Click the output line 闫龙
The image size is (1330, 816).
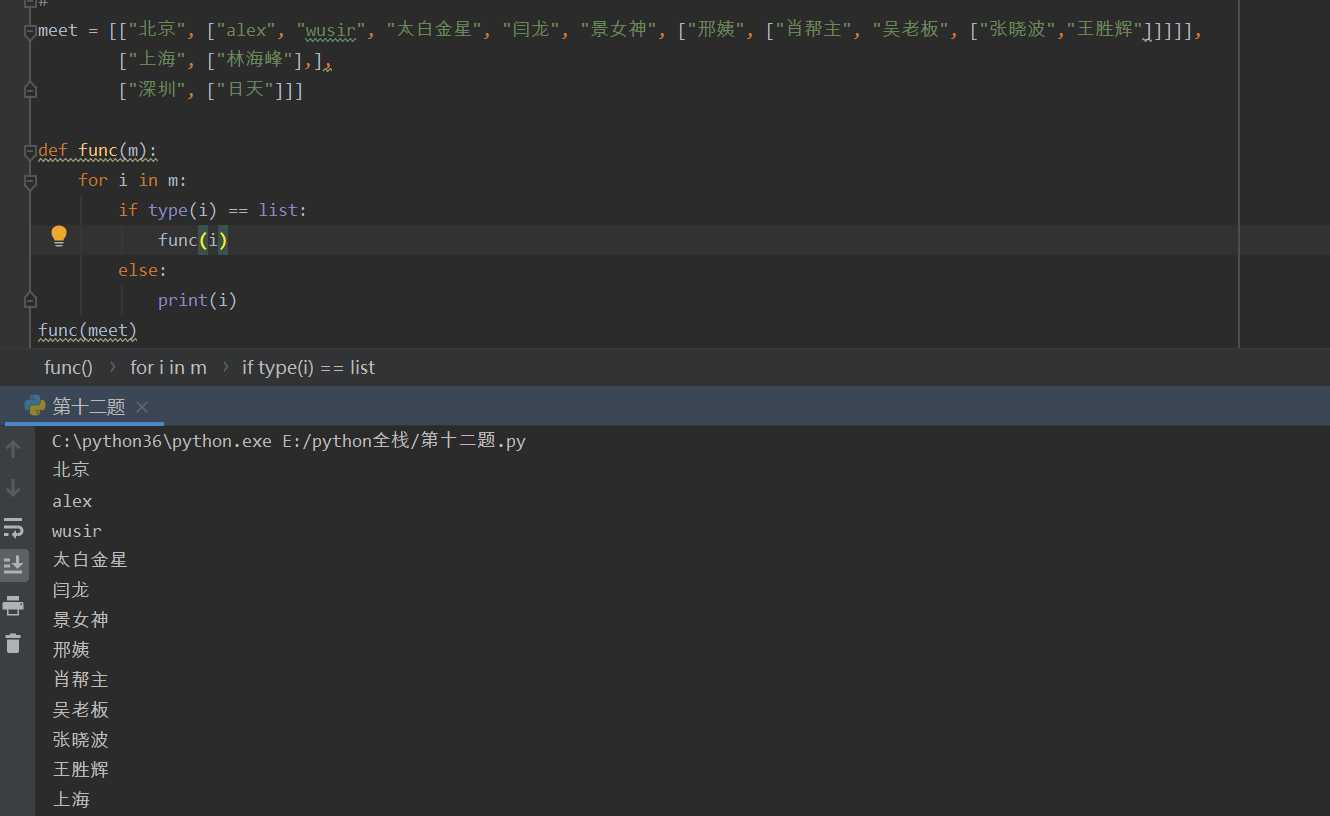(71, 590)
